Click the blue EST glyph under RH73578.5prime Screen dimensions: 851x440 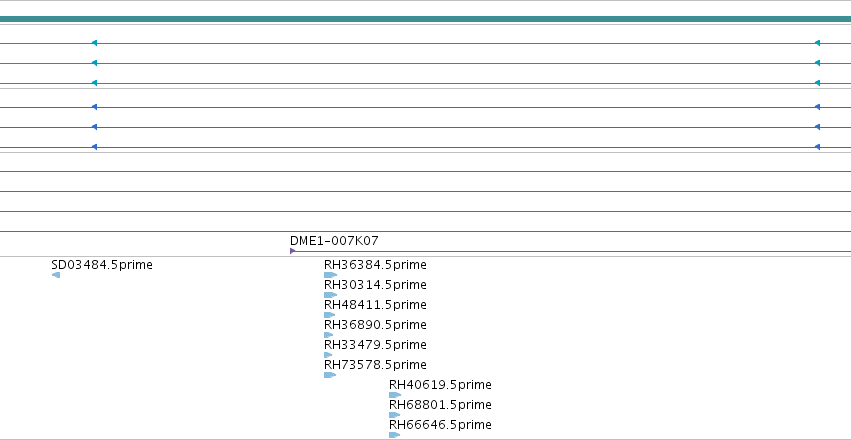pyautogui.click(x=330, y=375)
